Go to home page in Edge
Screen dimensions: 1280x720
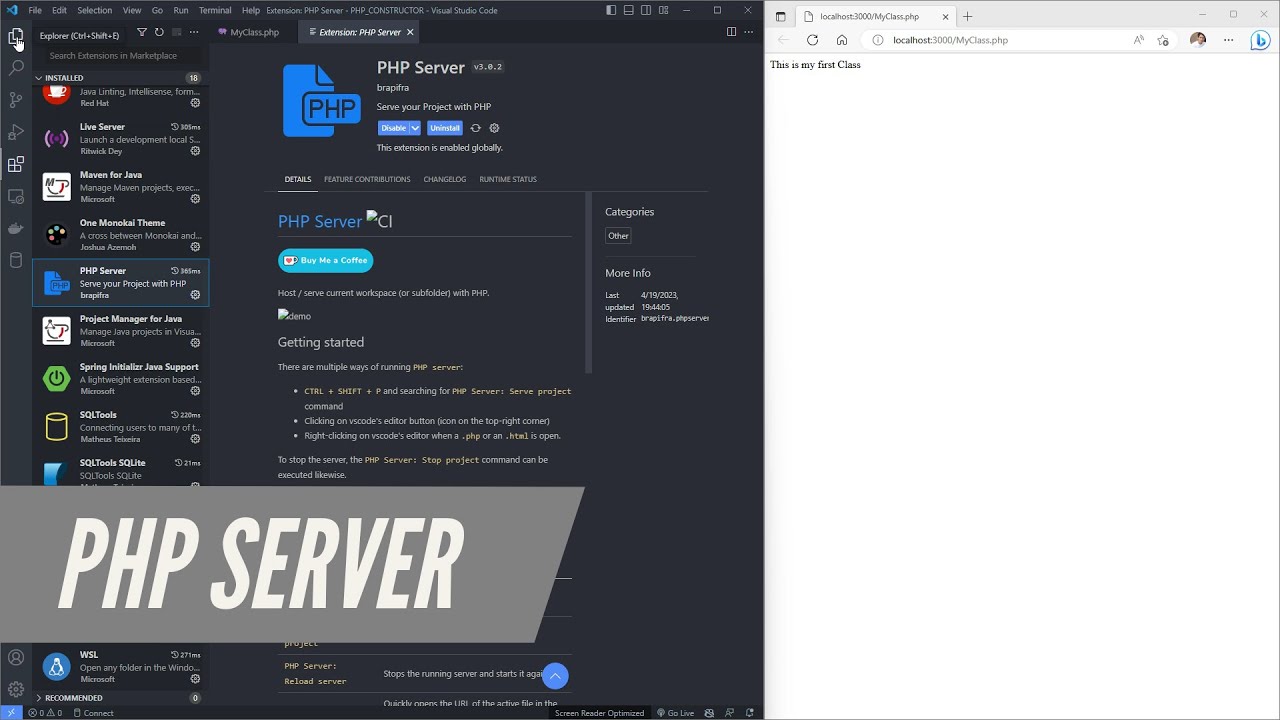click(x=842, y=40)
